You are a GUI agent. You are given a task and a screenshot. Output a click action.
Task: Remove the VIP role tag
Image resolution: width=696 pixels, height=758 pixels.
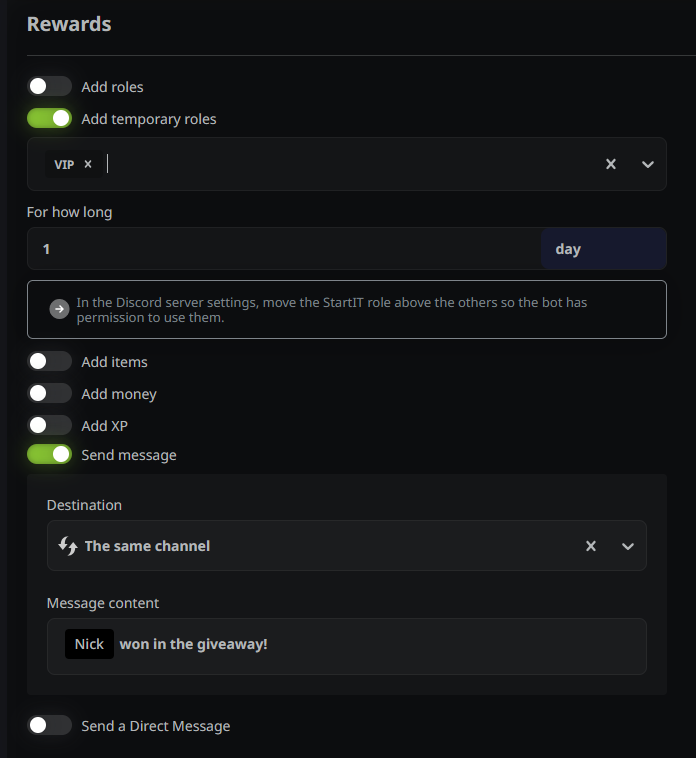click(x=88, y=164)
